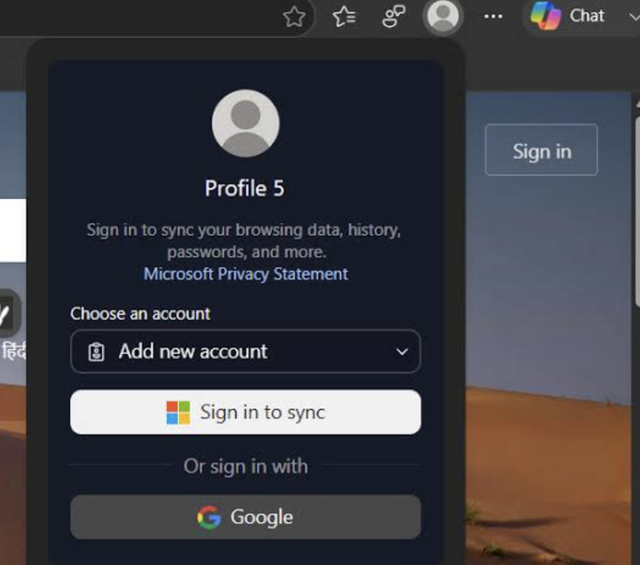Open Settings and more ellipsis menu
This screenshot has height=565, width=640.
point(493,17)
